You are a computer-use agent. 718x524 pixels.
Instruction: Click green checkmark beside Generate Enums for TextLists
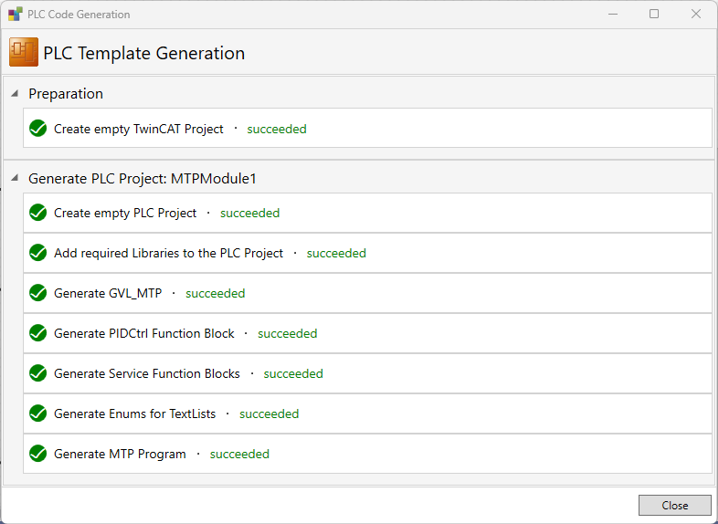[x=38, y=413]
